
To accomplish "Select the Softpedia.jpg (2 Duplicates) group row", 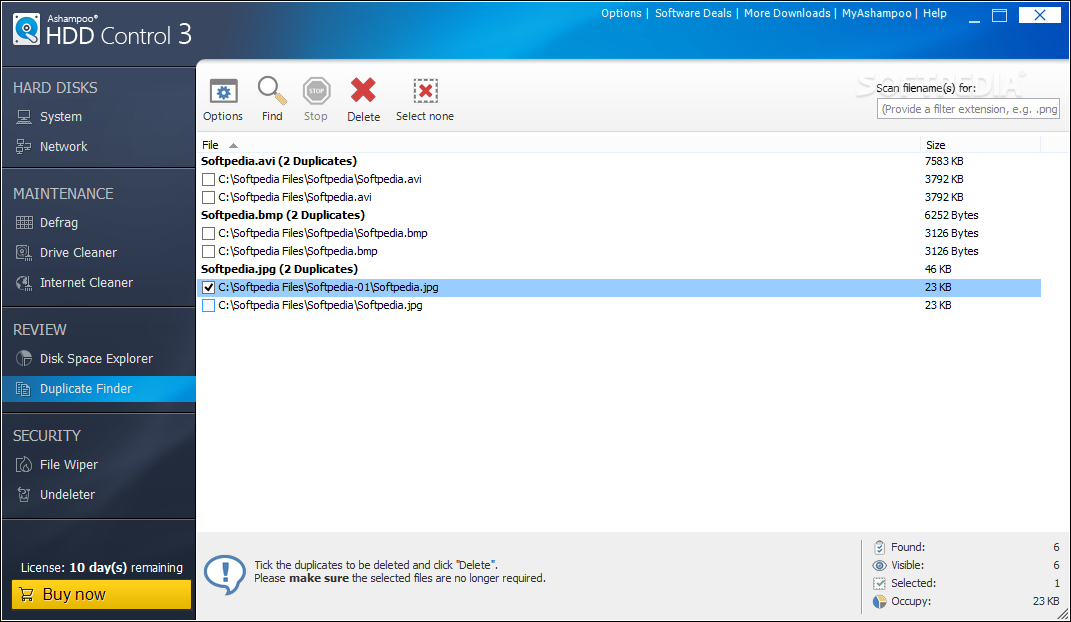I will tap(620, 269).
